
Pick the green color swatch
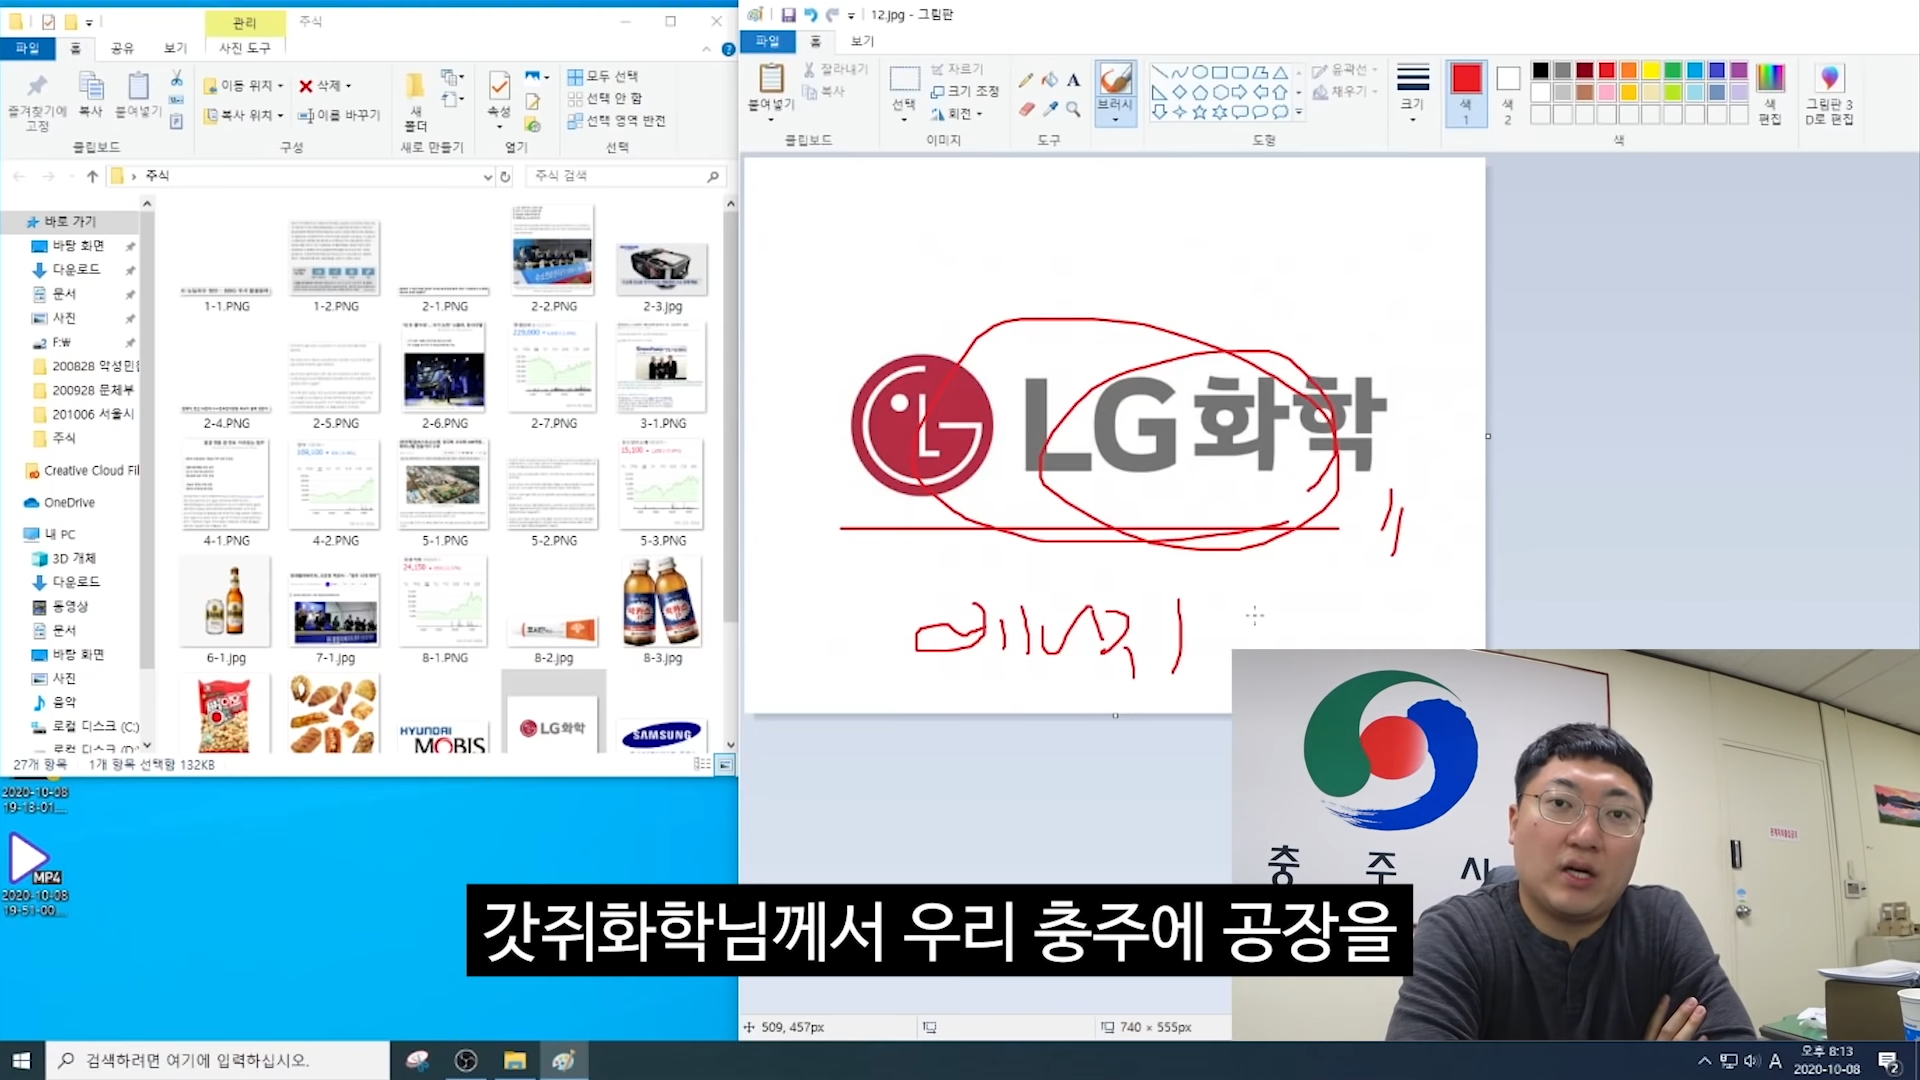click(1672, 70)
